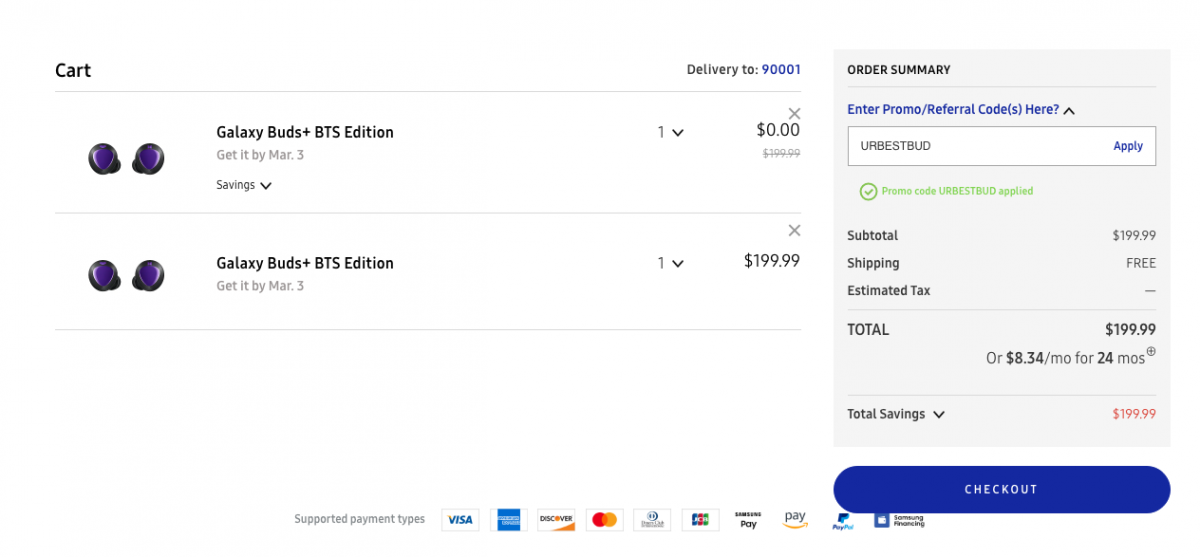Click the Samsung Financing icon

(x=899, y=520)
